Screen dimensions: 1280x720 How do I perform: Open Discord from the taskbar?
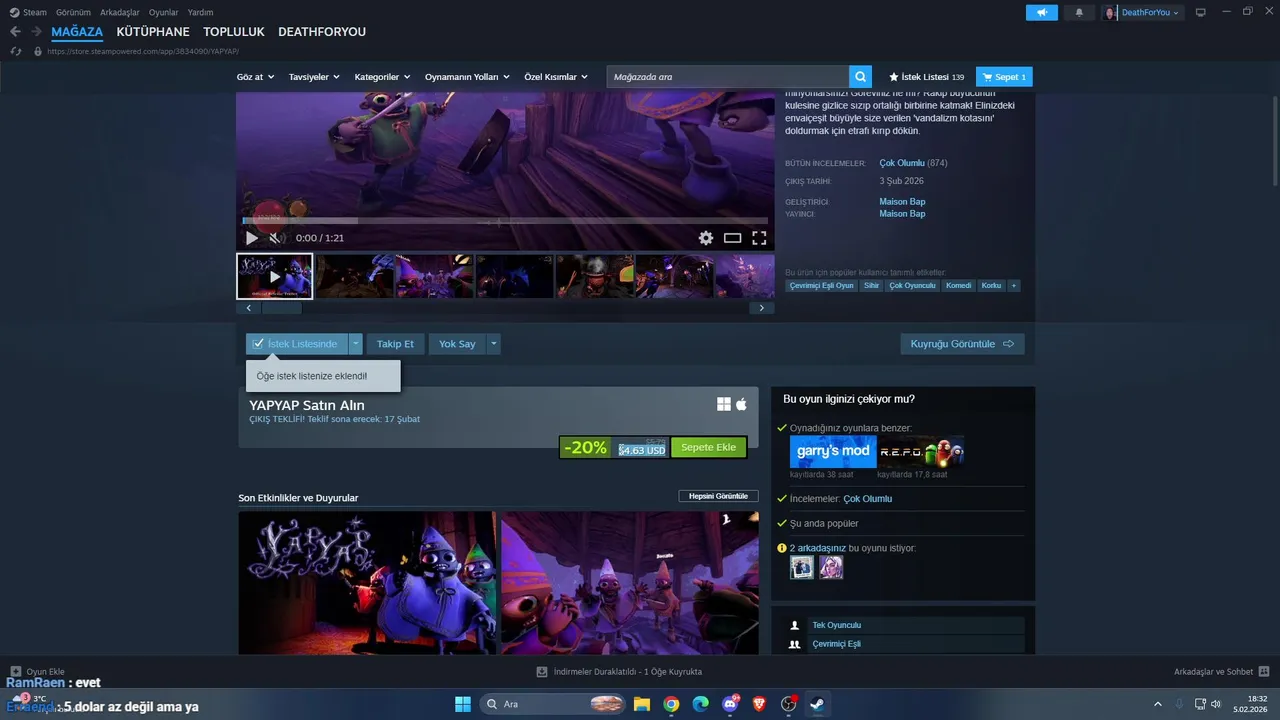click(x=730, y=704)
